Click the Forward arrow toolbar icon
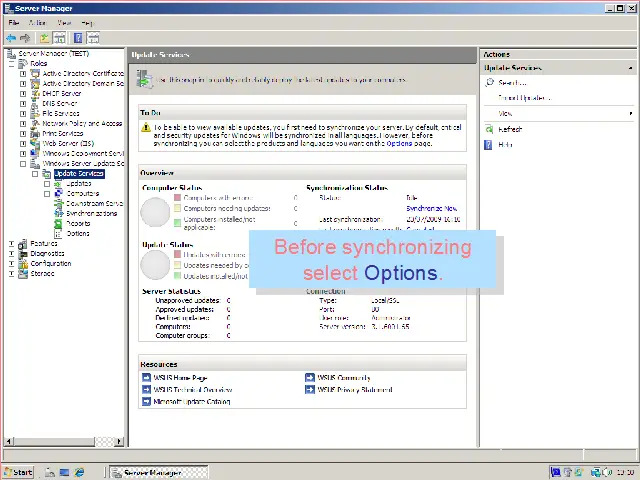Image resolution: width=640 pixels, height=480 pixels. [25, 38]
